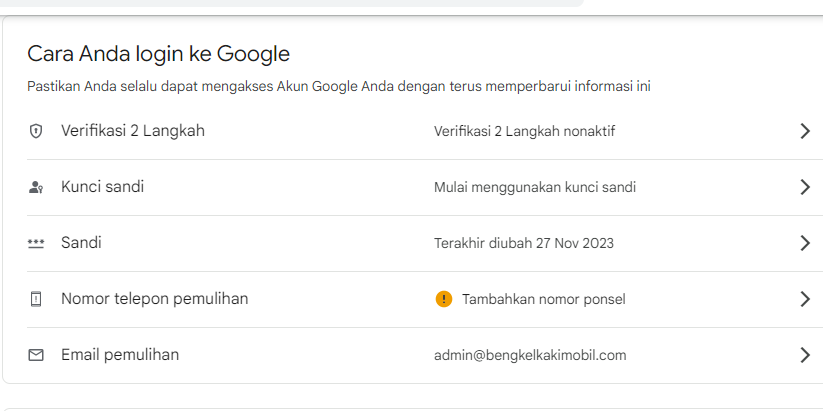Viewport: 823px width, 411px height.
Task: Click the admin@bengkelkakimobil.com recovery email
Action: tap(530, 355)
